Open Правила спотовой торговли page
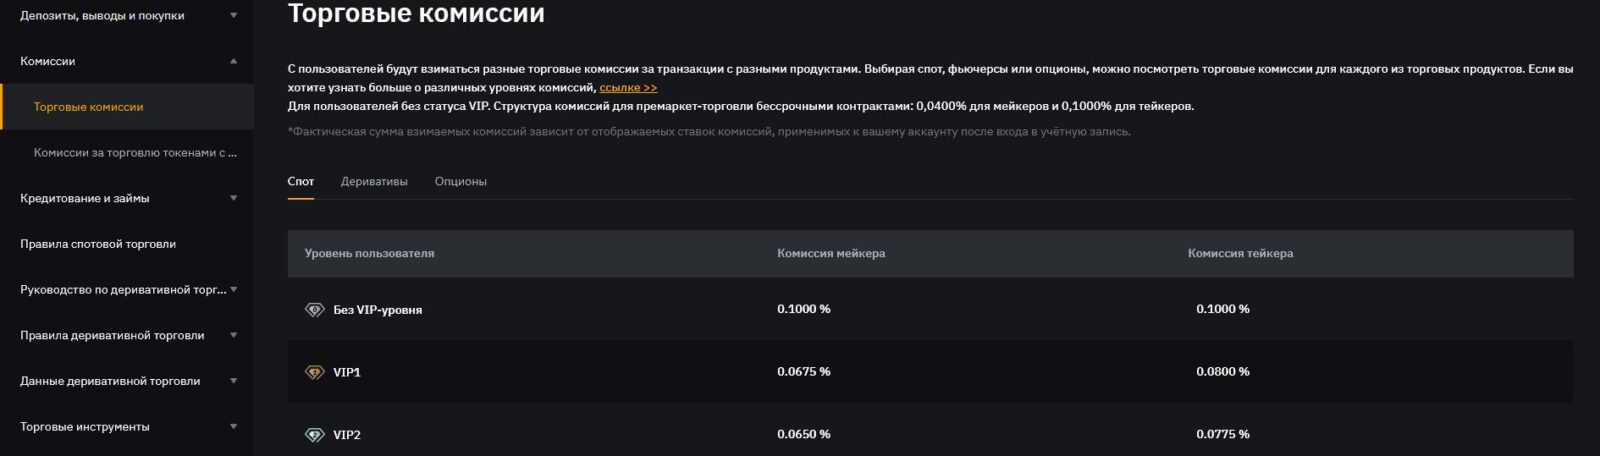Viewport: 1600px width, 456px height. click(98, 244)
